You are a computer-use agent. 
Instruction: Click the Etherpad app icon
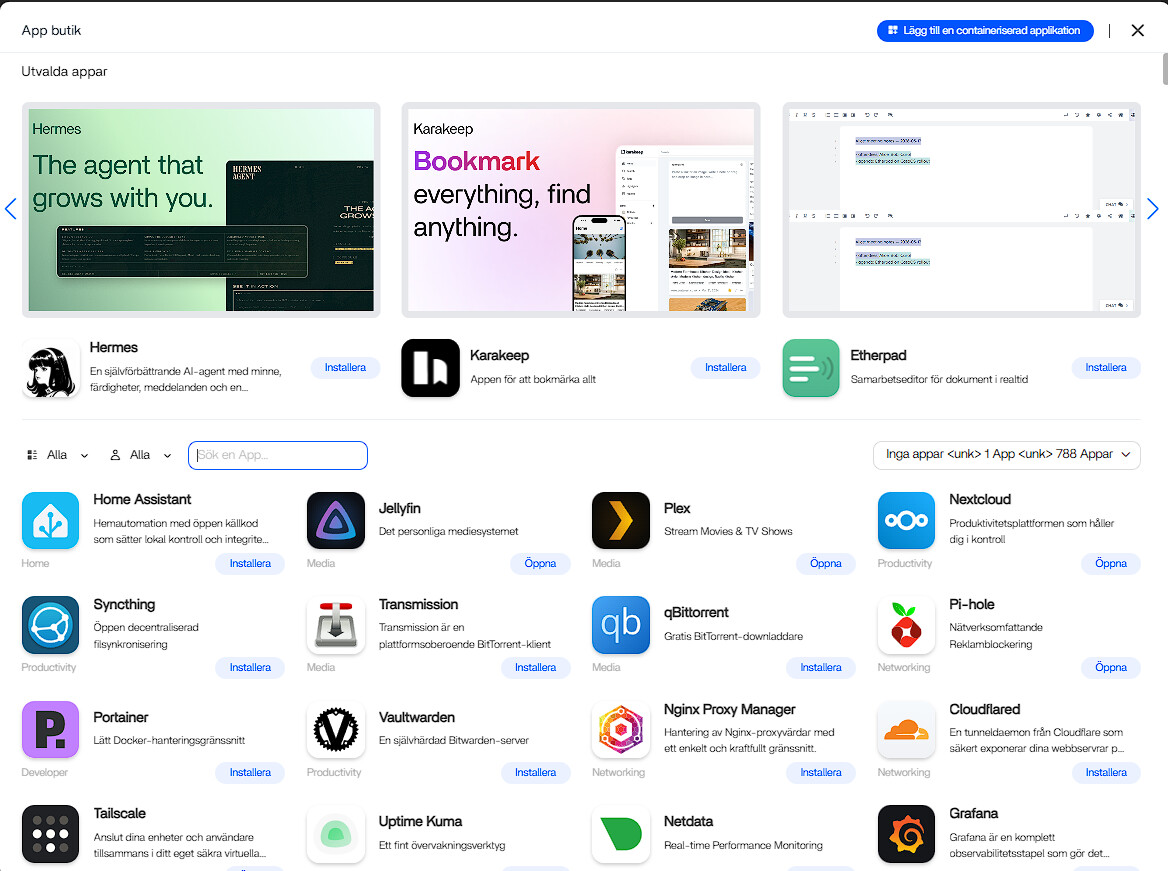pyautogui.click(x=811, y=368)
